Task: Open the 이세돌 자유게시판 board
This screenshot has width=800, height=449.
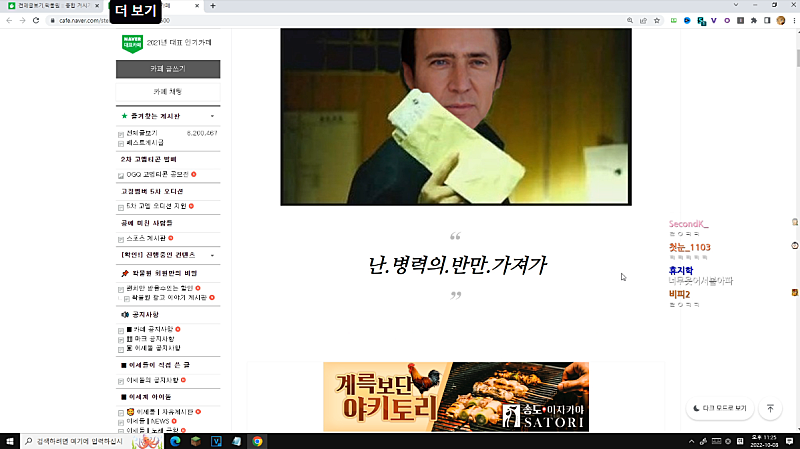Action: pyautogui.click(x=160, y=412)
